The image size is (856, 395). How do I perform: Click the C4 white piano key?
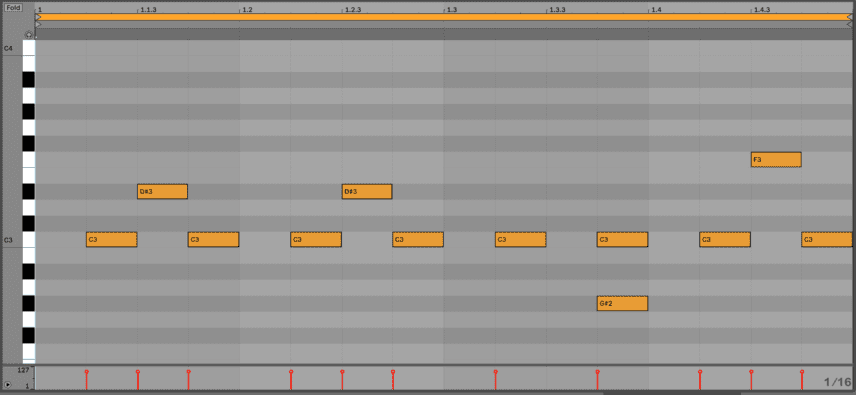[28, 48]
